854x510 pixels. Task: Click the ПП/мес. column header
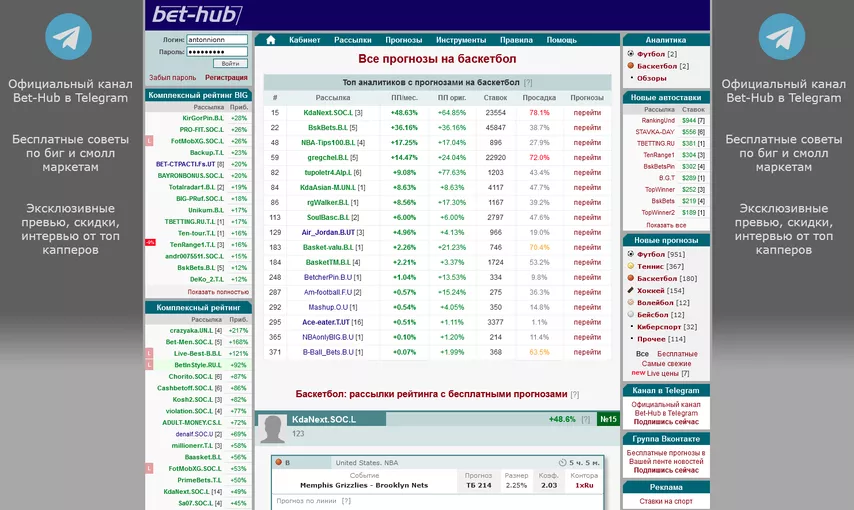[404, 98]
